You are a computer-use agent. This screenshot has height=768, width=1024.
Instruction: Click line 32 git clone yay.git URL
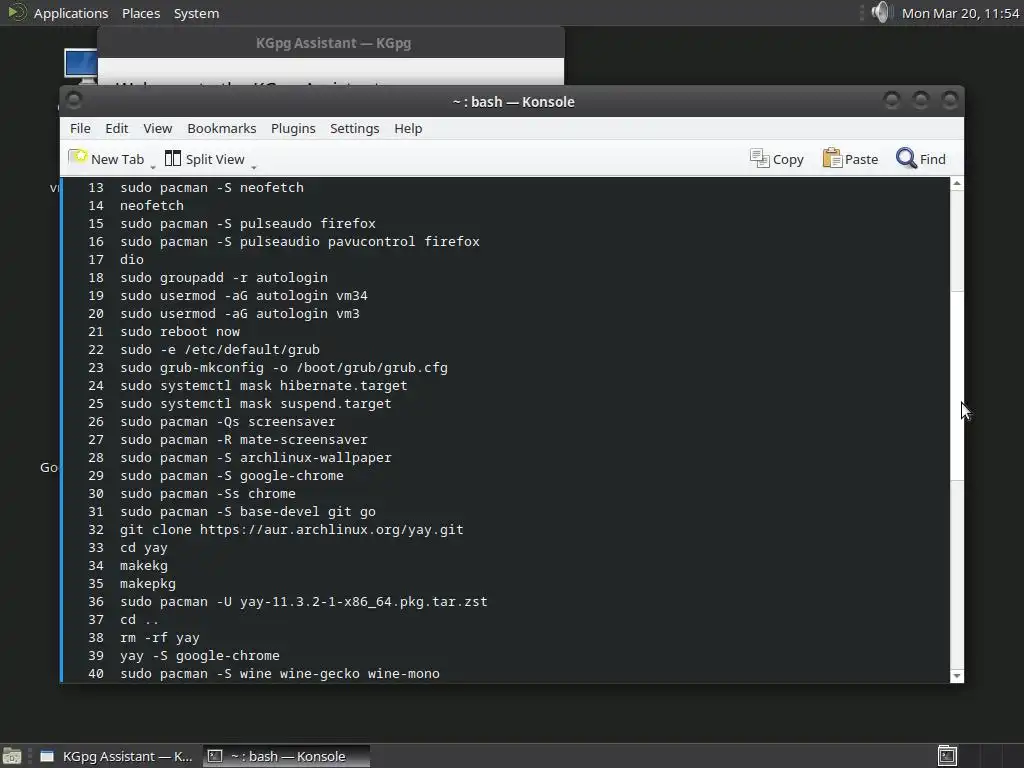[x=292, y=530]
